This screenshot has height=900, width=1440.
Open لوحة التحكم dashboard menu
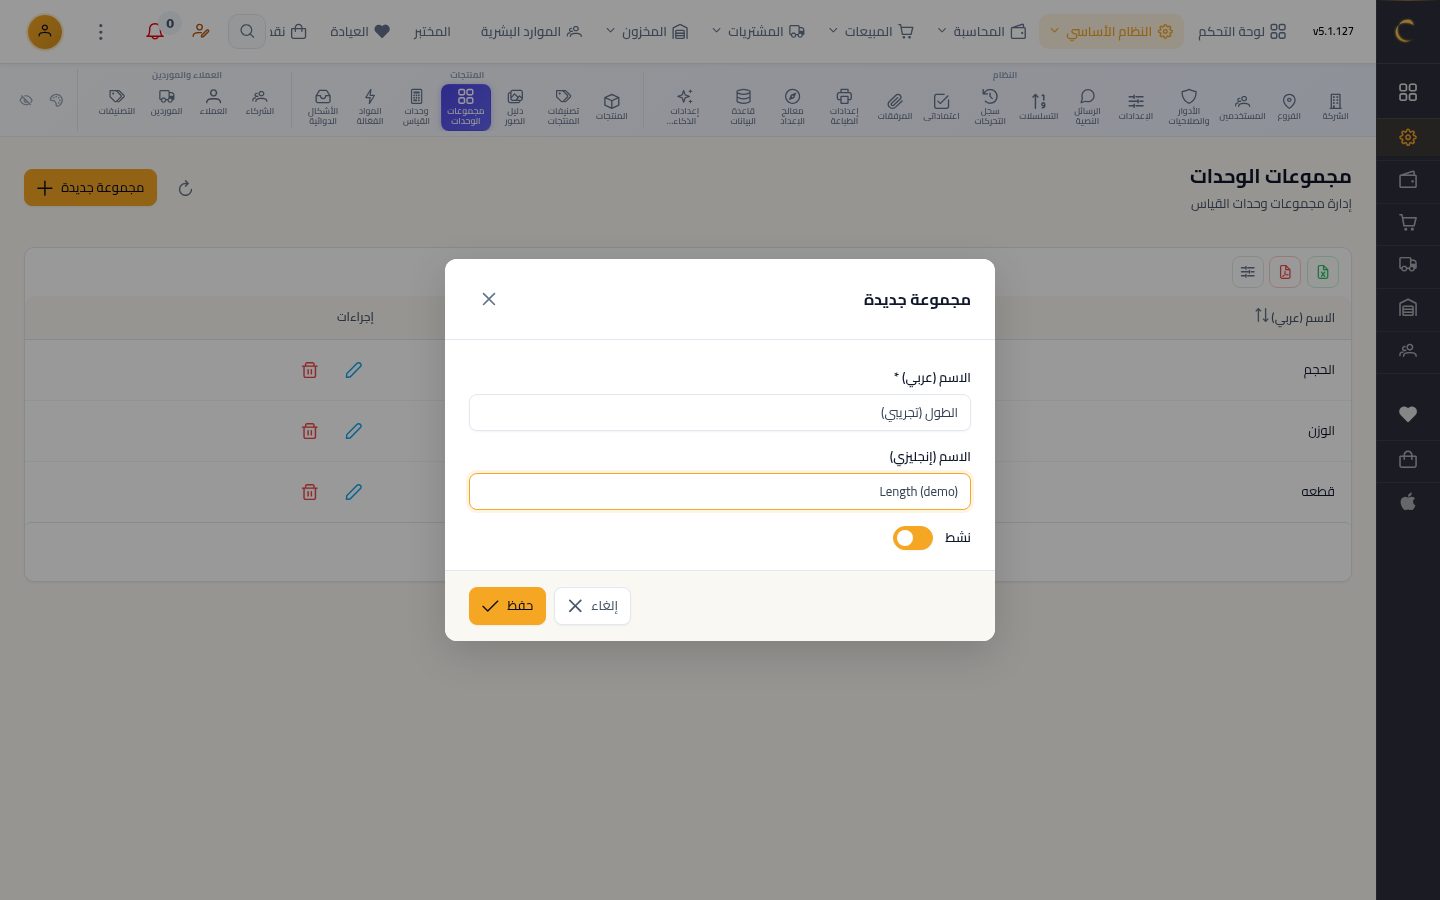(1242, 32)
